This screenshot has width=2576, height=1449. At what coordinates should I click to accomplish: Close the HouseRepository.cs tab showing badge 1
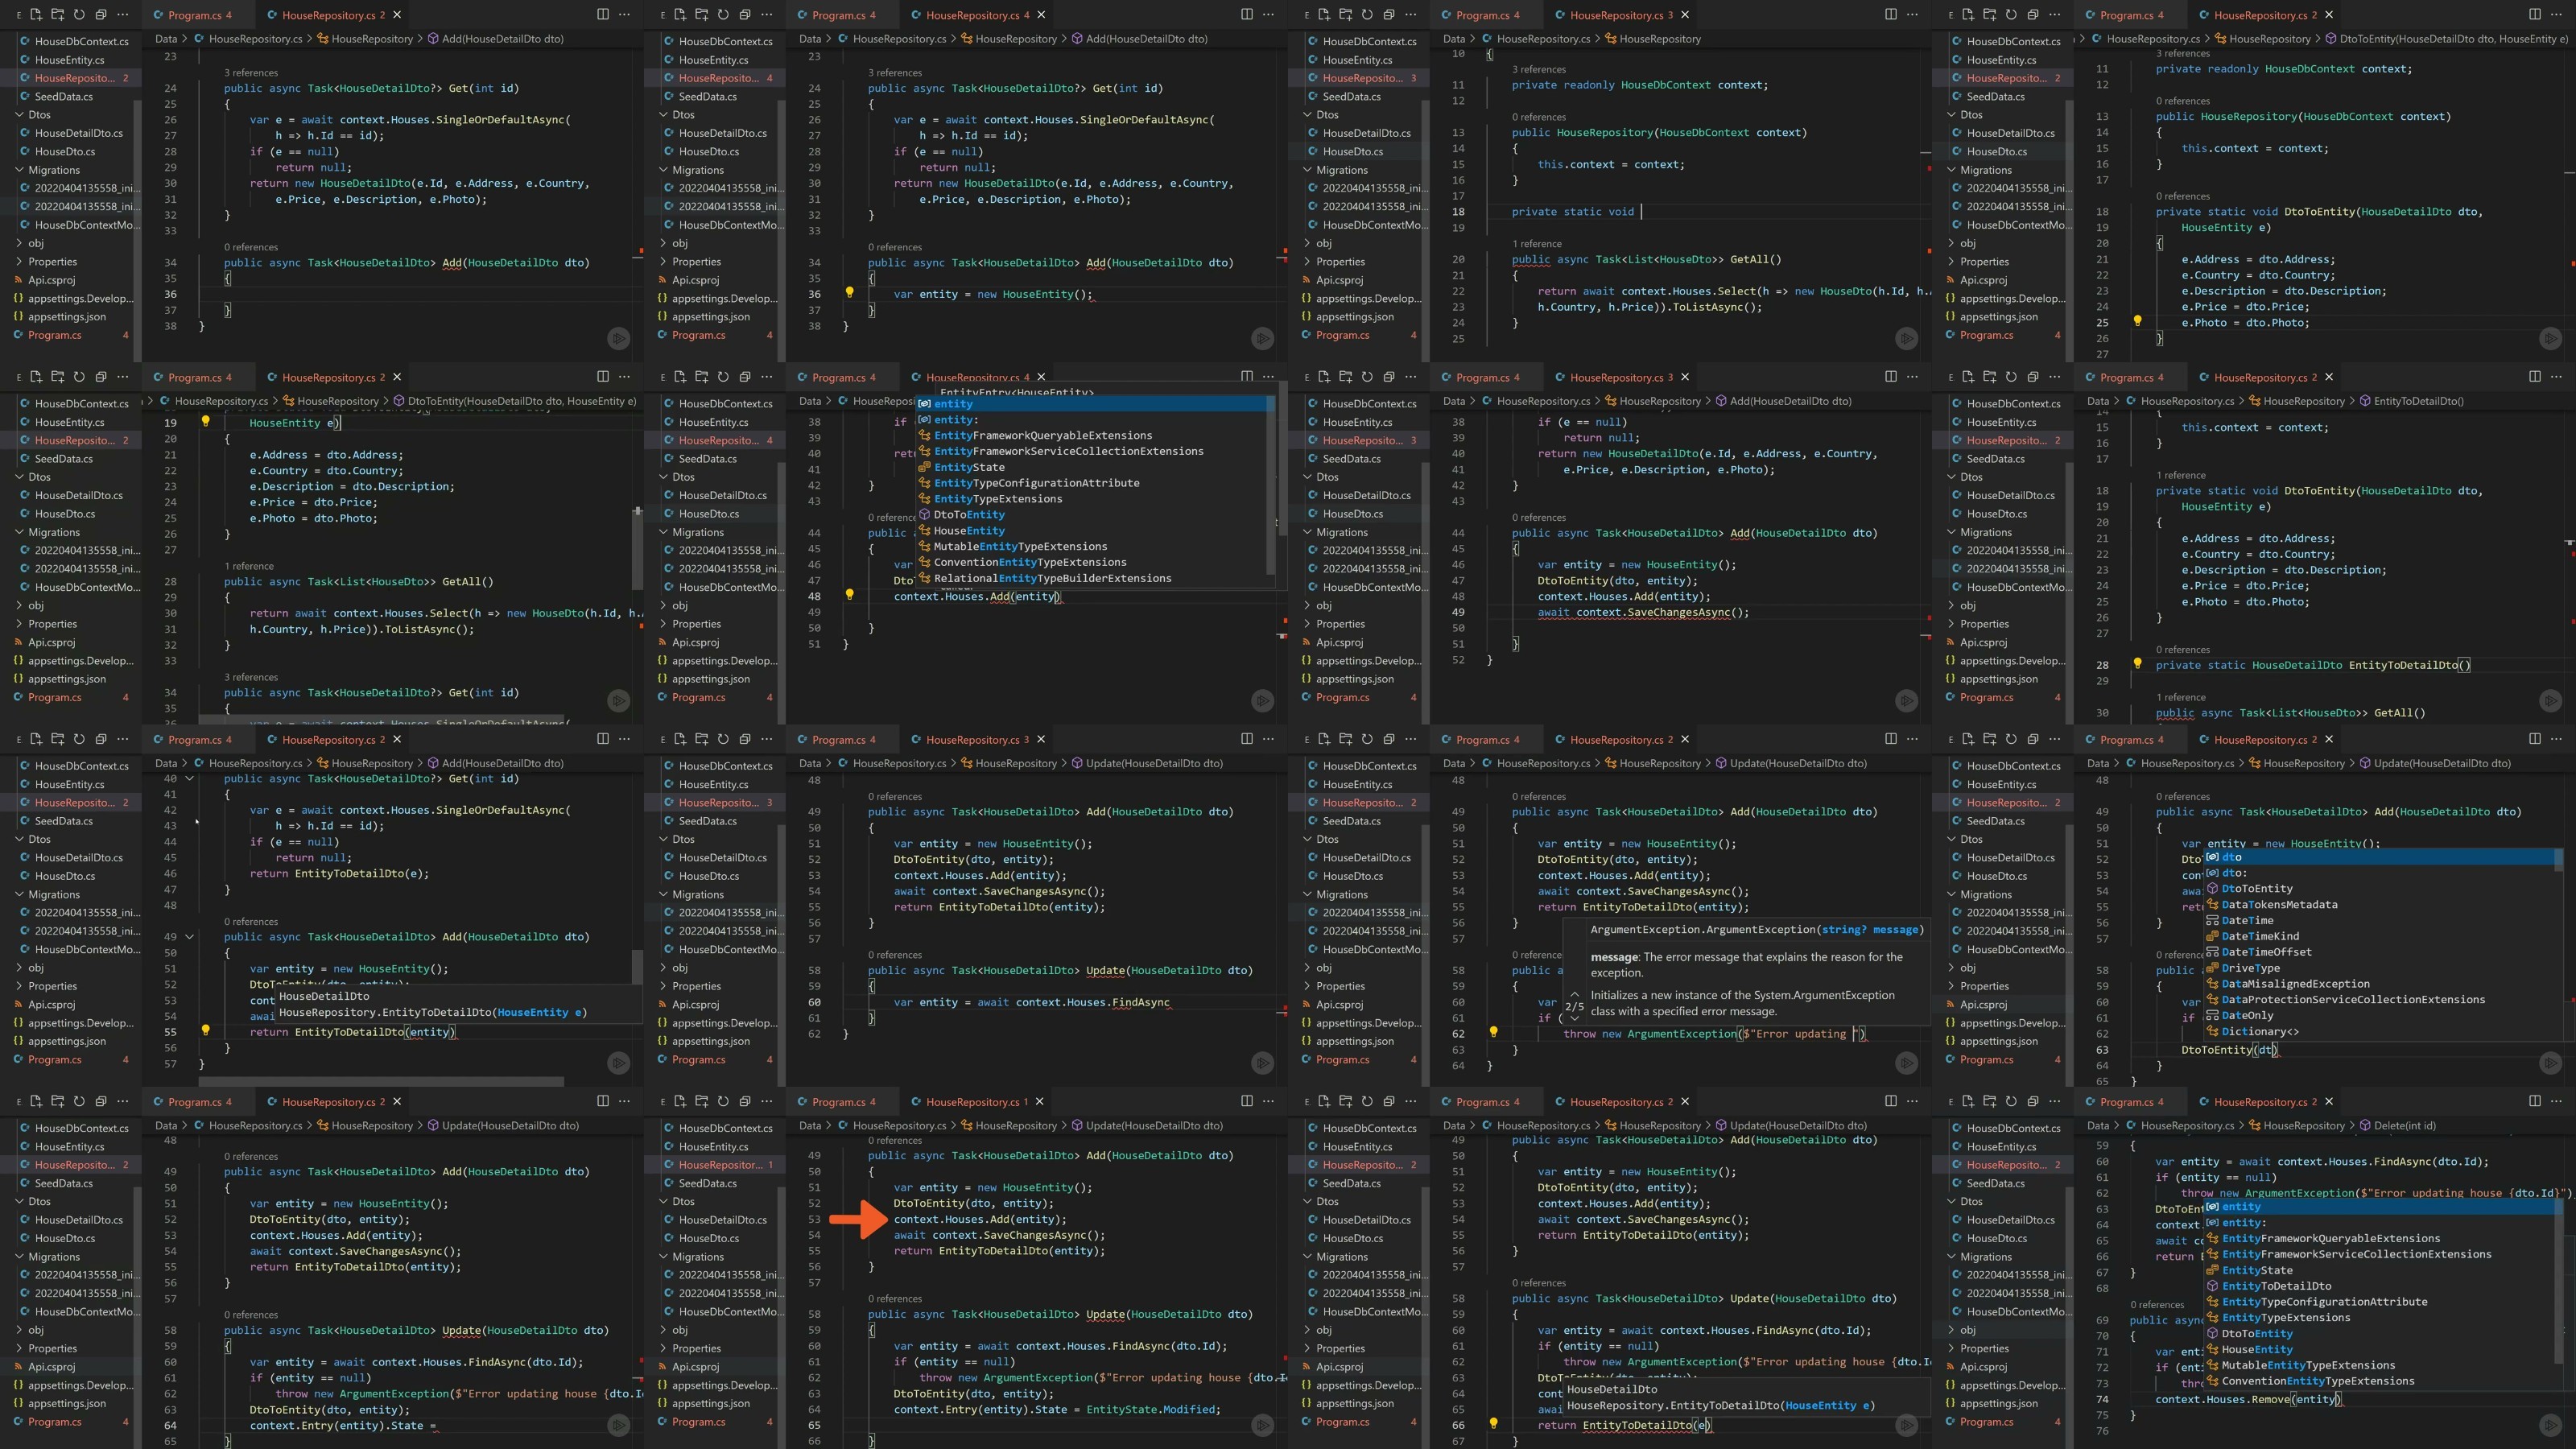click(1040, 1102)
